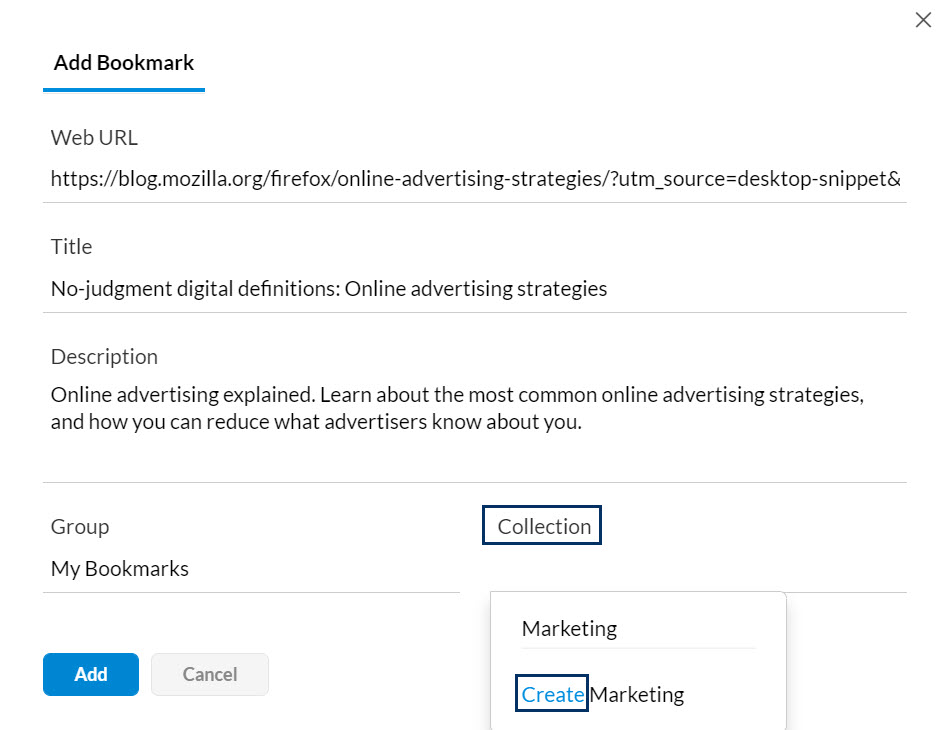Click the description line starting with 'and how'
Screen dimensions: 945x730
(x=316, y=422)
